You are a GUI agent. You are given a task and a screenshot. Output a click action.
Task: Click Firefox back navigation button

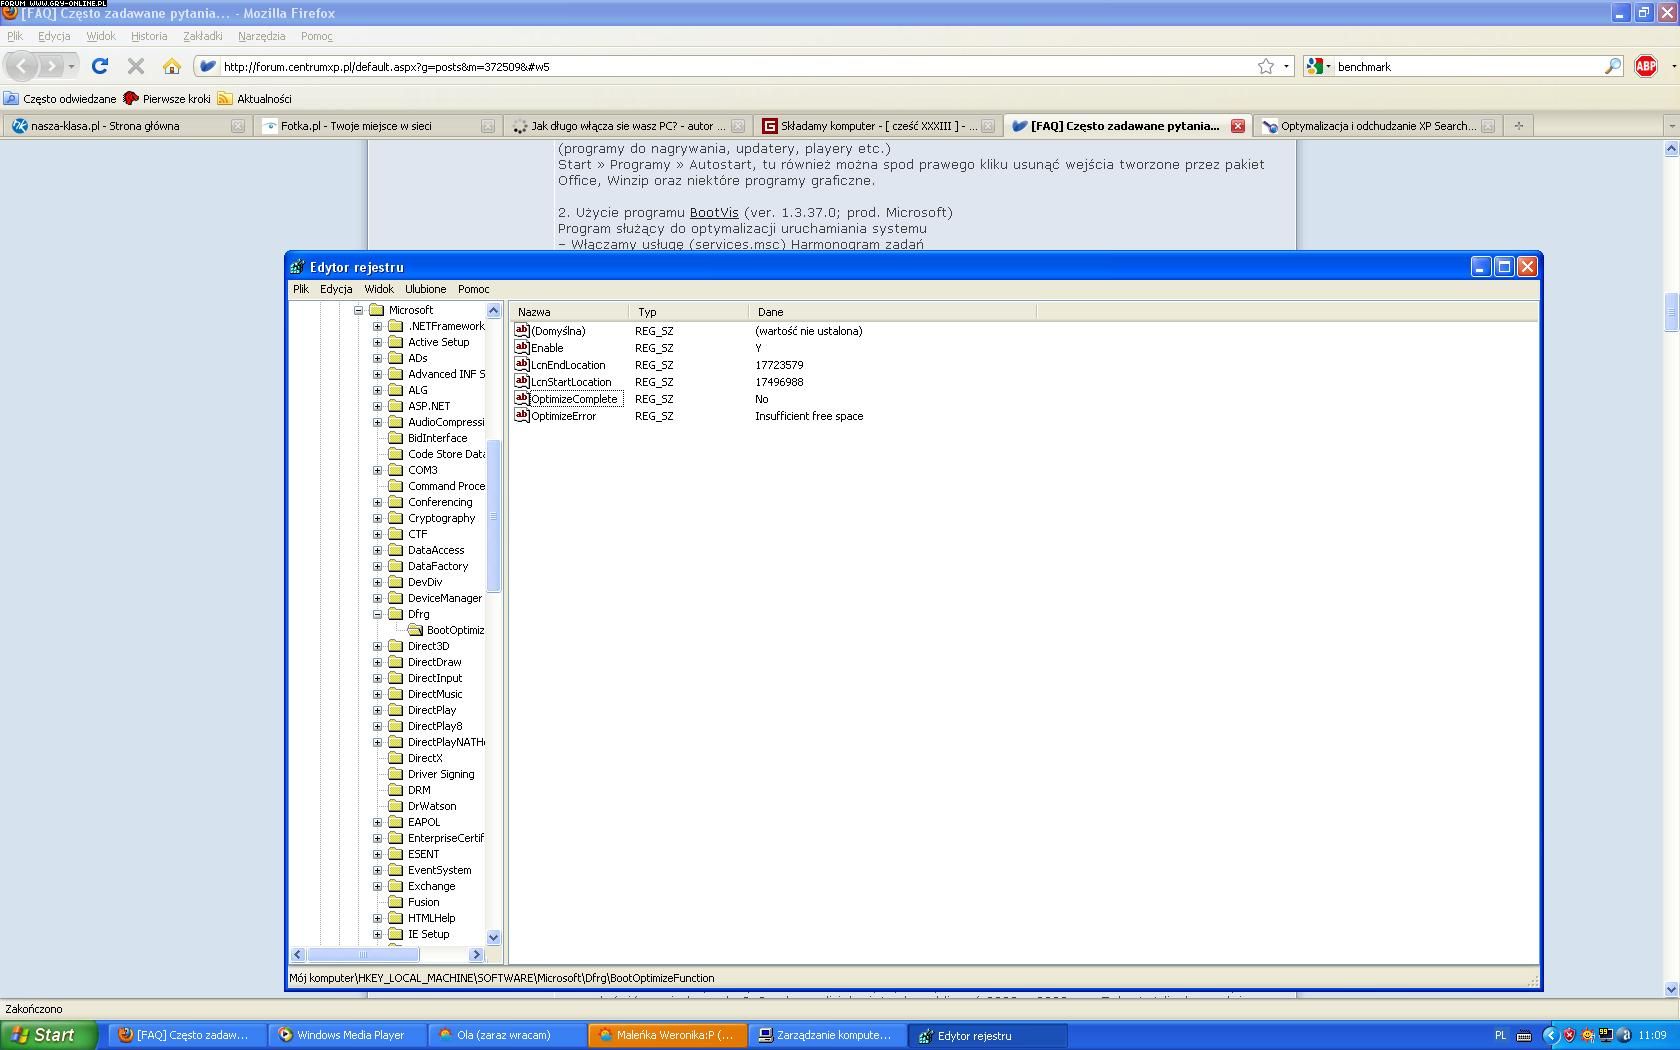point(22,66)
